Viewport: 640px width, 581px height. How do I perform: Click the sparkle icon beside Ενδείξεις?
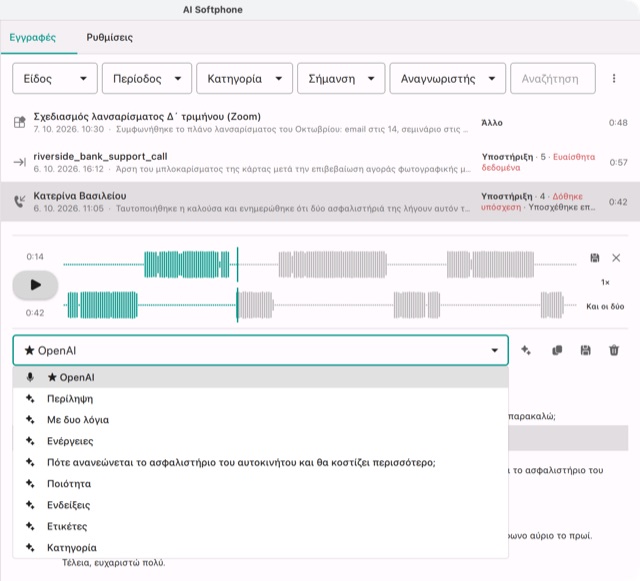tap(30, 505)
